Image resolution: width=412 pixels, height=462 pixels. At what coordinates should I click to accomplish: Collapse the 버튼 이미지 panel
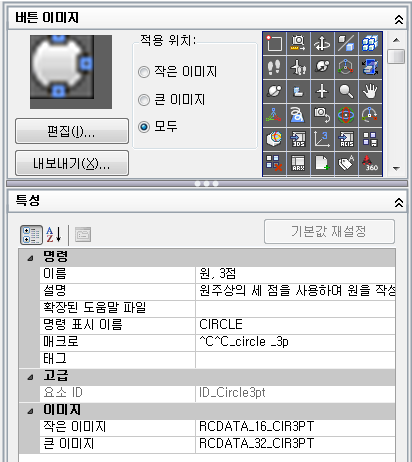coord(399,20)
